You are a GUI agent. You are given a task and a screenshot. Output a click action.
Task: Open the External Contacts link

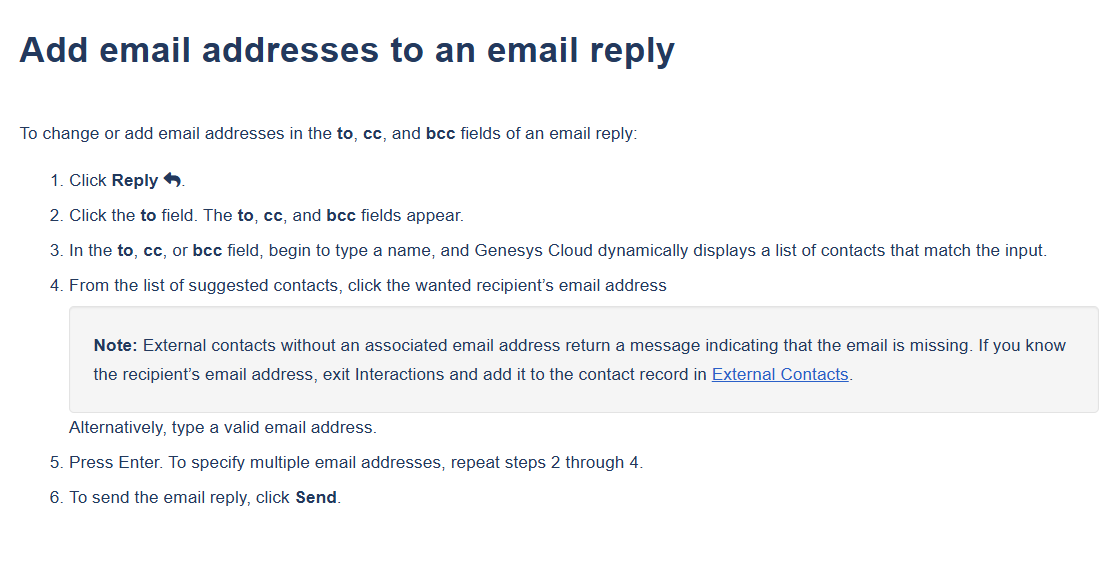[779, 375]
